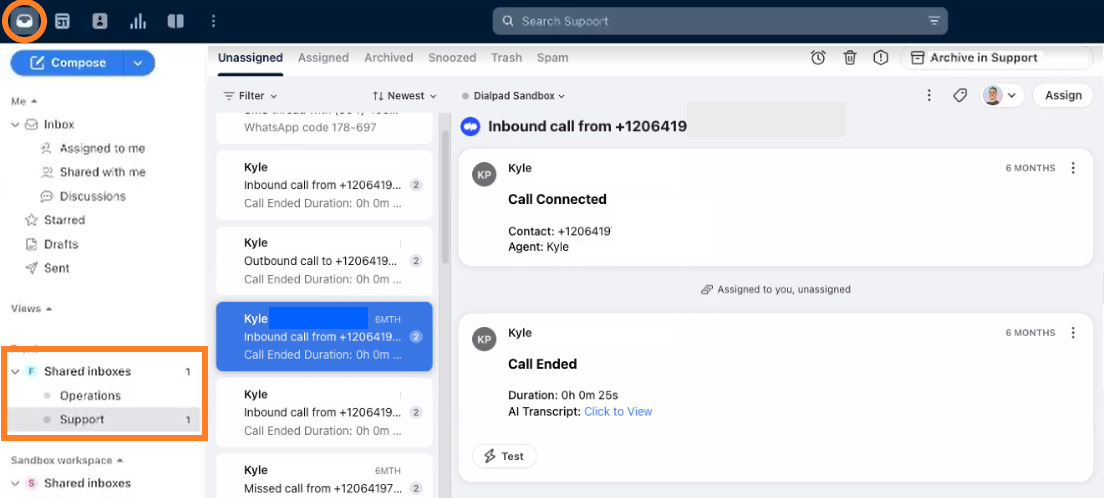Viewport: 1104px width, 498px height.
Task: Switch to the Archived tab
Action: (x=389, y=58)
